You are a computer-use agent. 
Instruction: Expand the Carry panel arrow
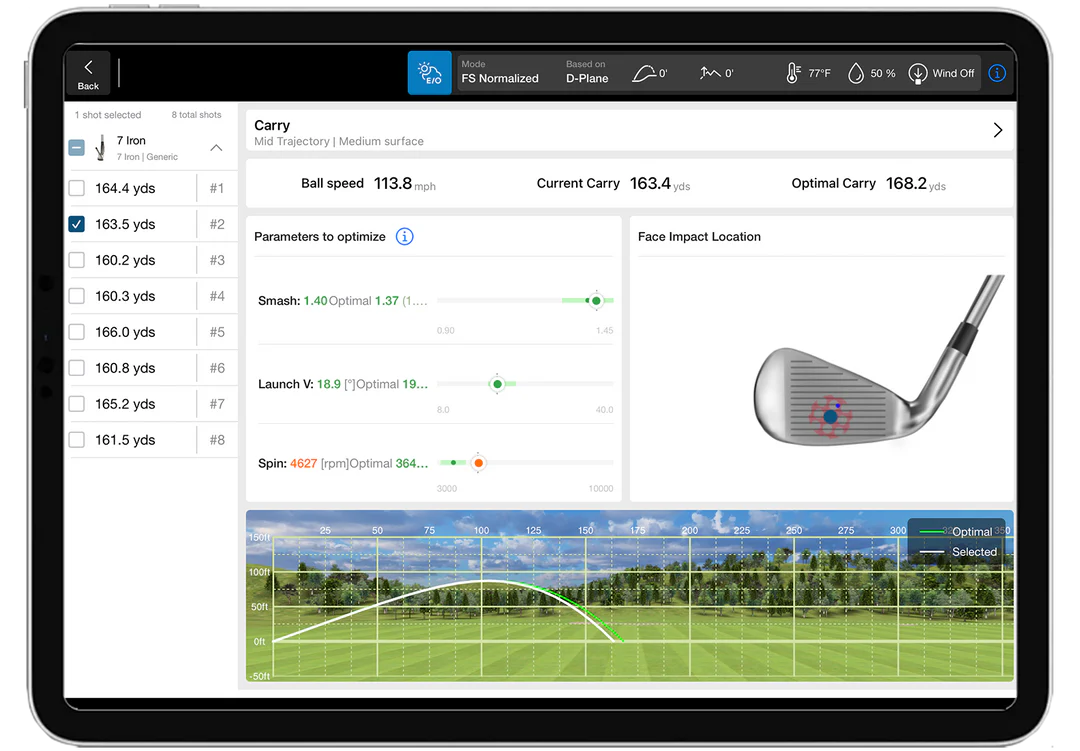997,130
